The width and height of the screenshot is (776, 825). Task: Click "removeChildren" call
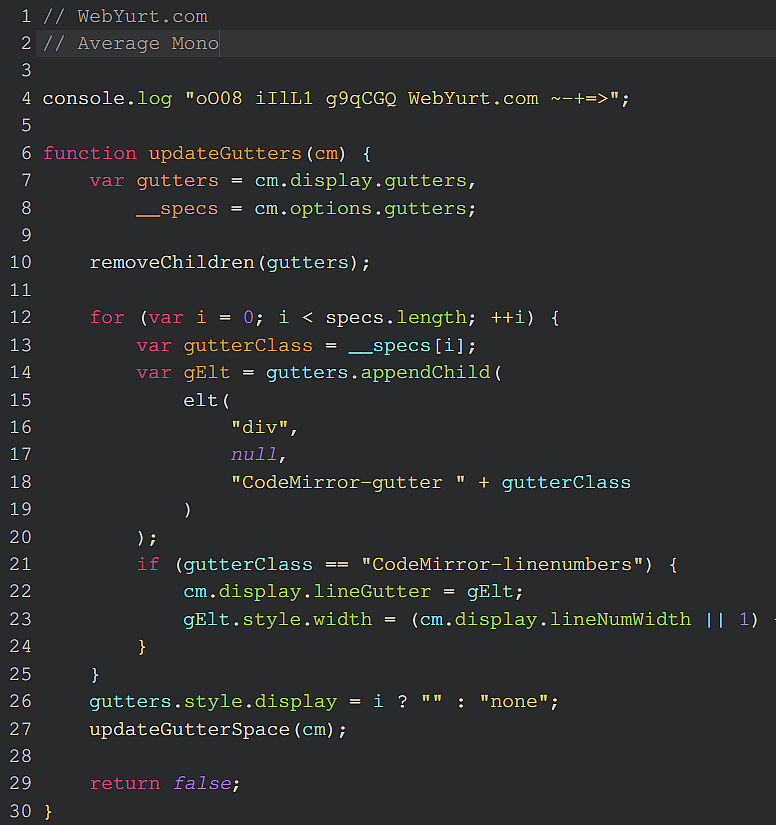[x=172, y=263]
